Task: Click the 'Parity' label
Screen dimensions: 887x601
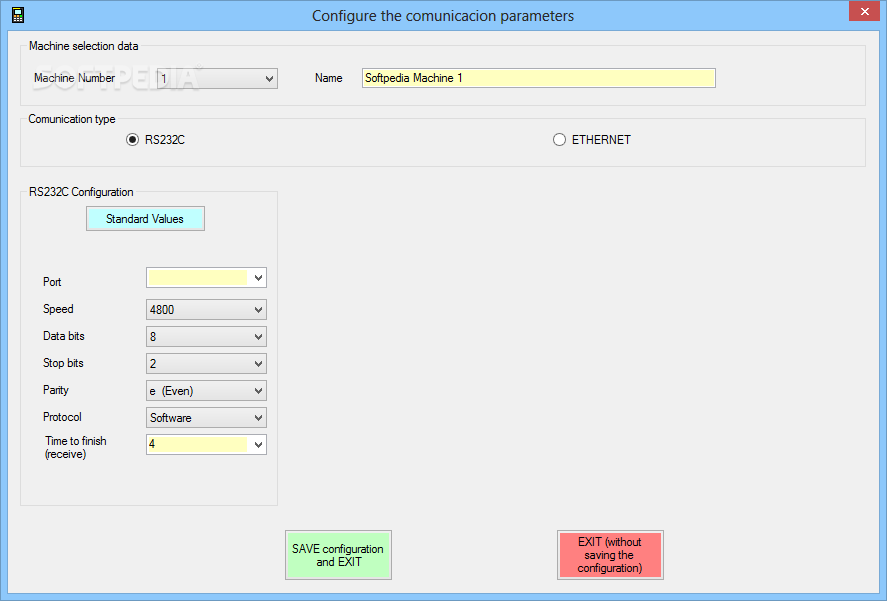Action: [55, 390]
